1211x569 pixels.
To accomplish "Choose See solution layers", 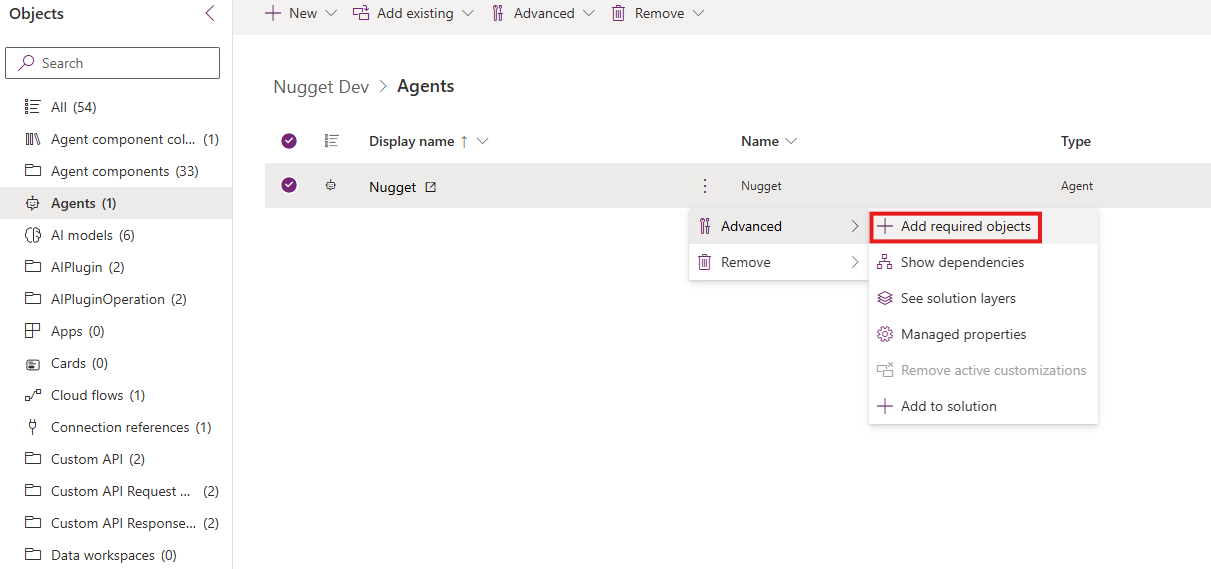I will (984, 298).
